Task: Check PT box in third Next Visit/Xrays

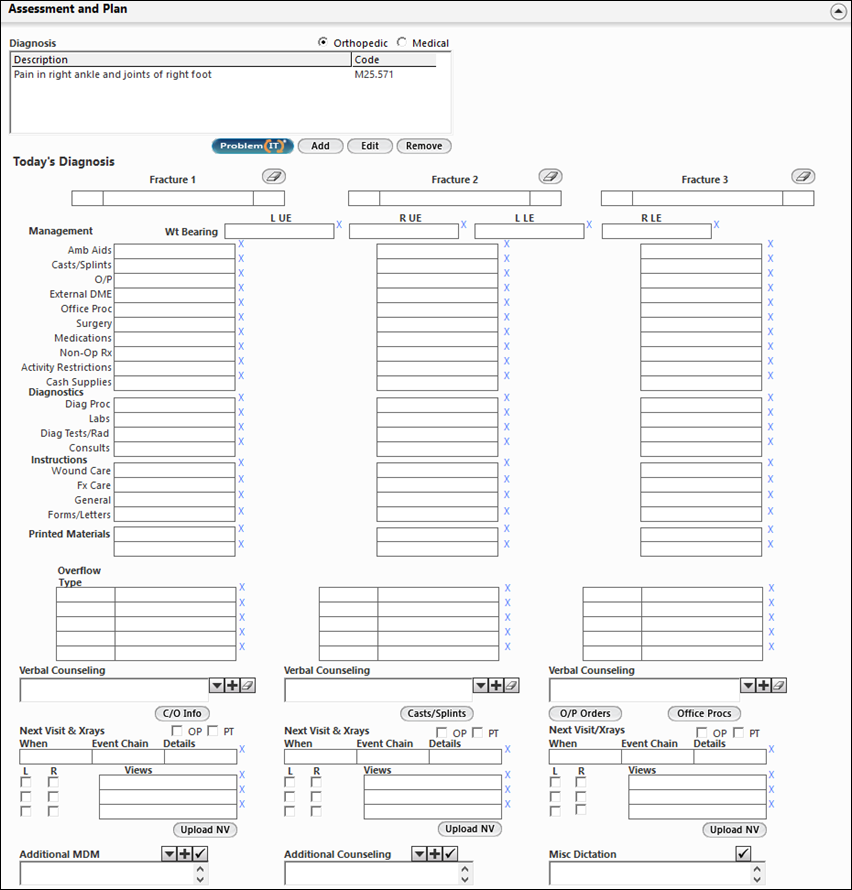Action: click(738, 733)
